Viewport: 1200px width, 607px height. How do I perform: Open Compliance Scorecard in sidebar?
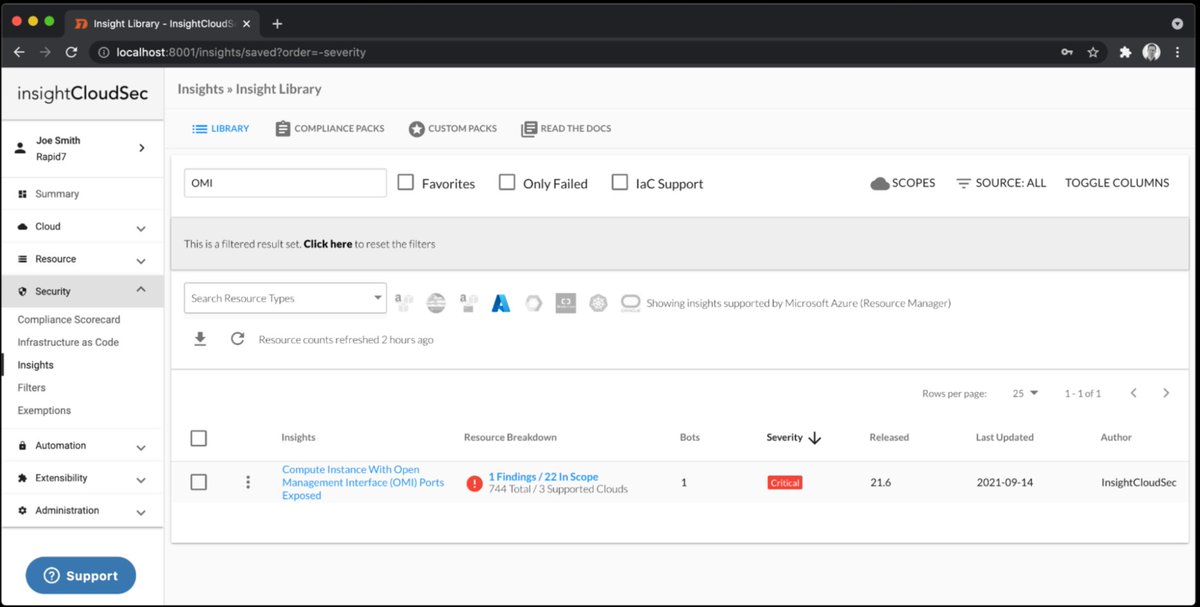click(69, 320)
